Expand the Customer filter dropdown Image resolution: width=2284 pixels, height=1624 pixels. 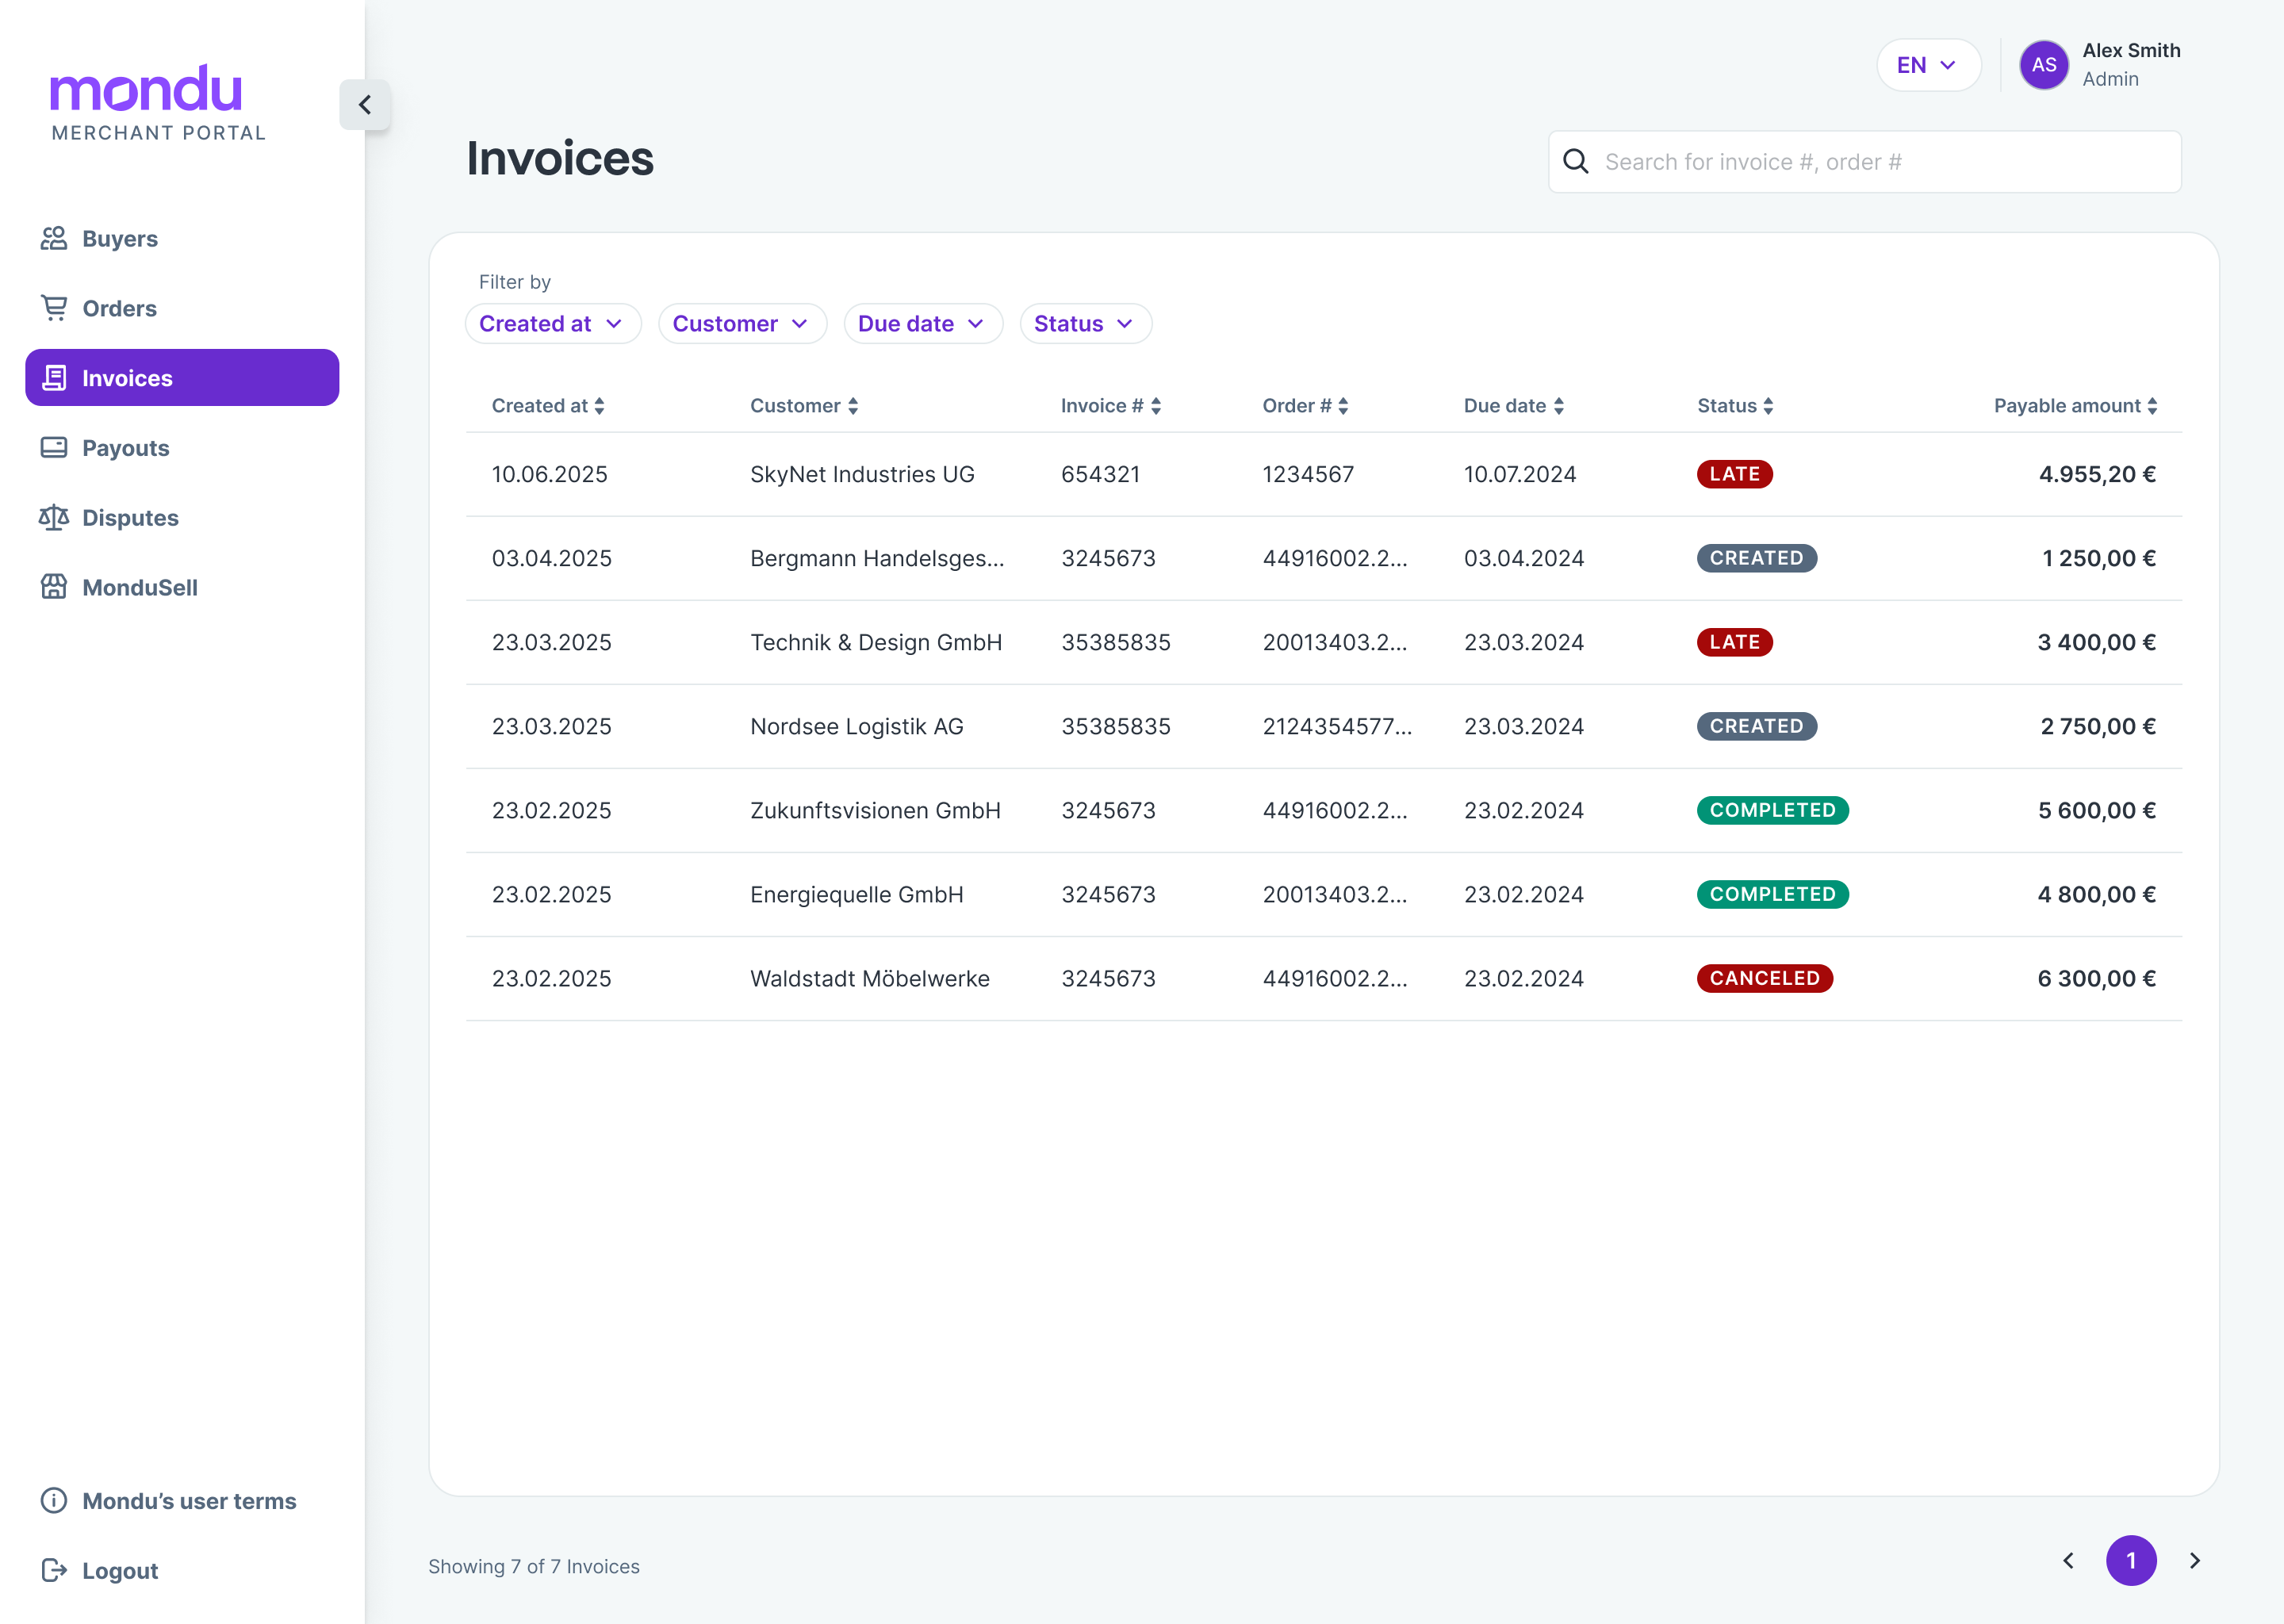(741, 324)
